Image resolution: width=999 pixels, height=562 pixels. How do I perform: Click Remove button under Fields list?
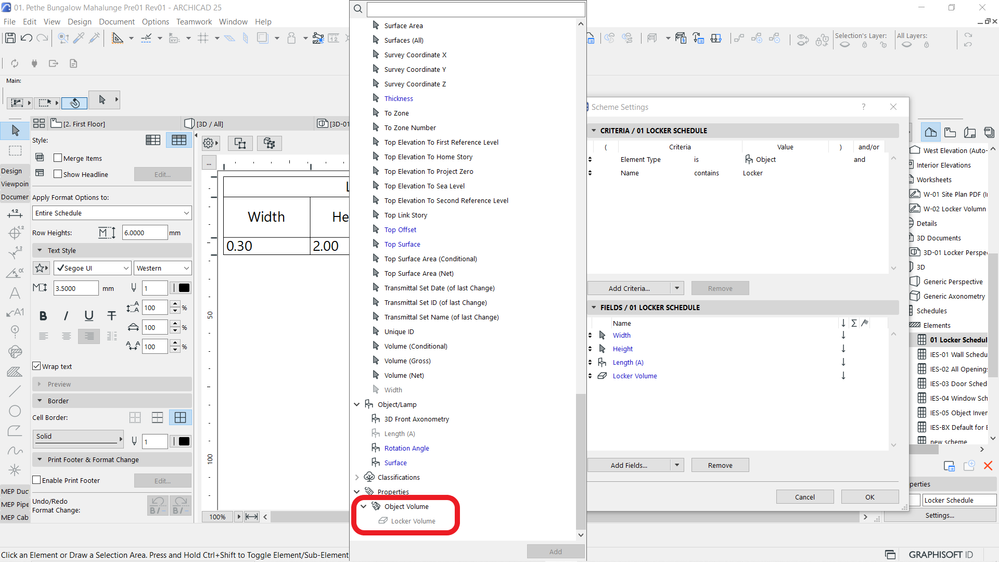[720, 465]
